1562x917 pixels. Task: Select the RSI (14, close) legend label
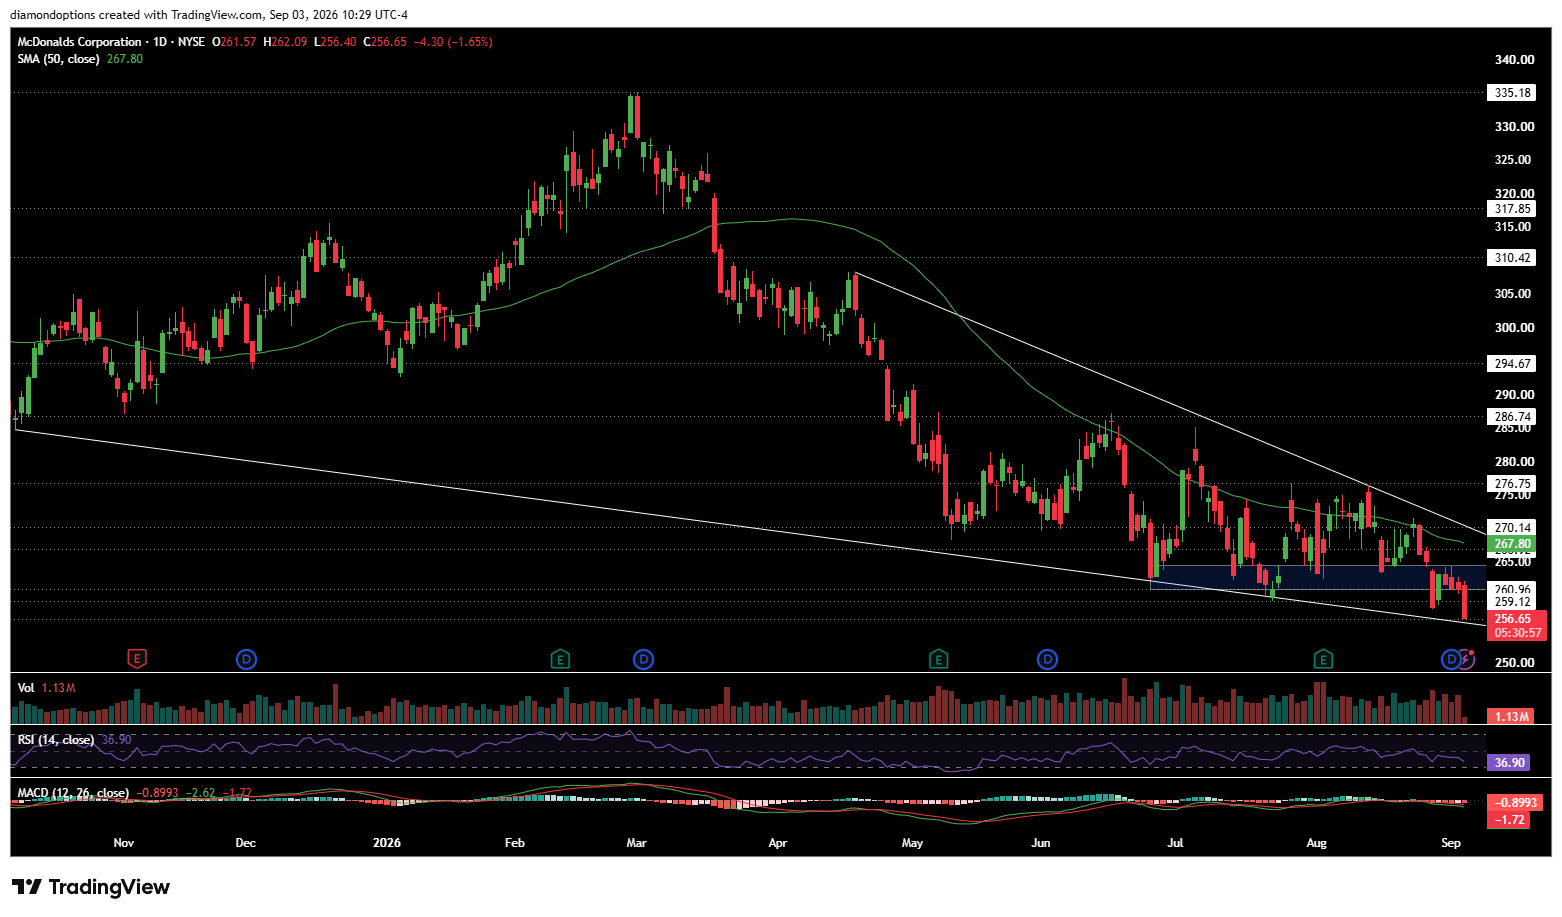(x=56, y=740)
